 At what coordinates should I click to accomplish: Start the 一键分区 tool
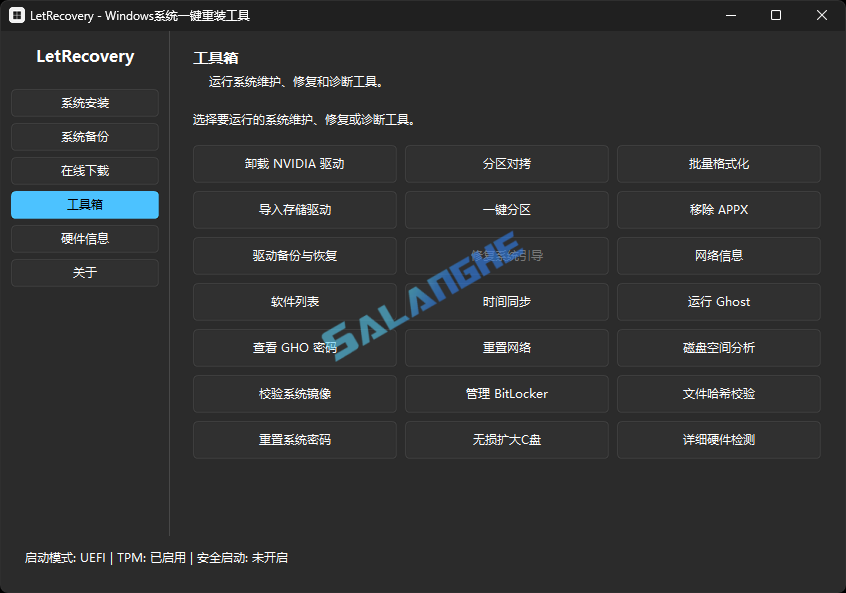(x=507, y=210)
